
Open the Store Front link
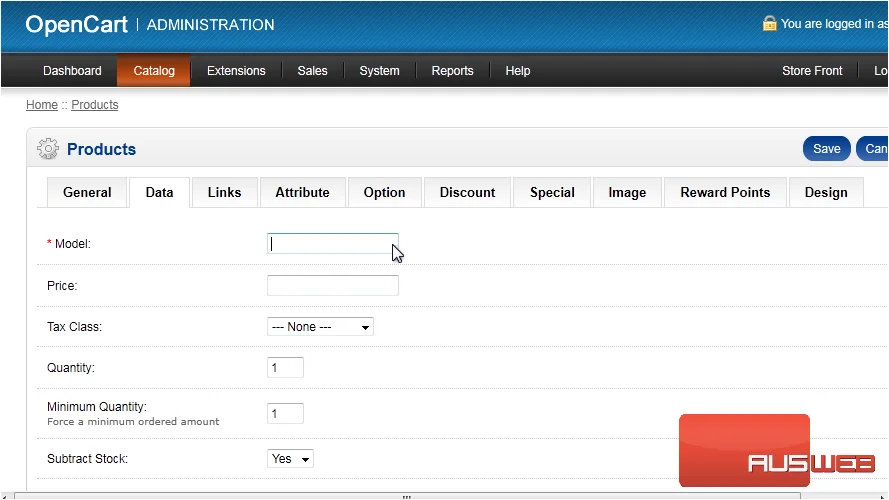pos(812,71)
